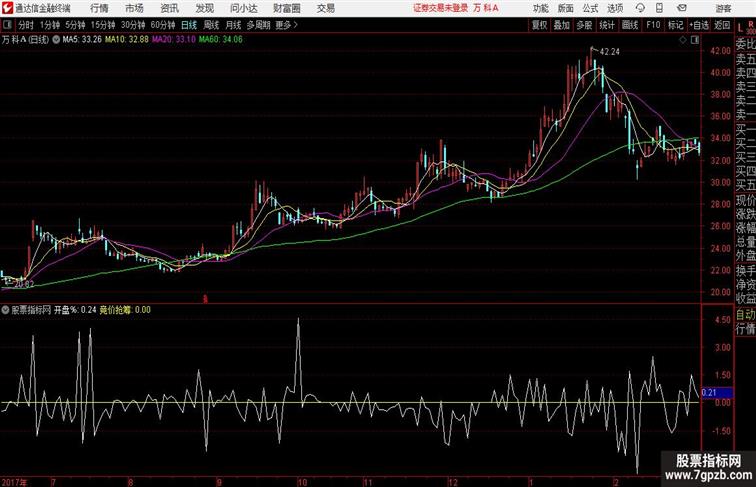The image size is (756, 487).
Task: Switch to 月线 monthly period
Action: (233, 25)
